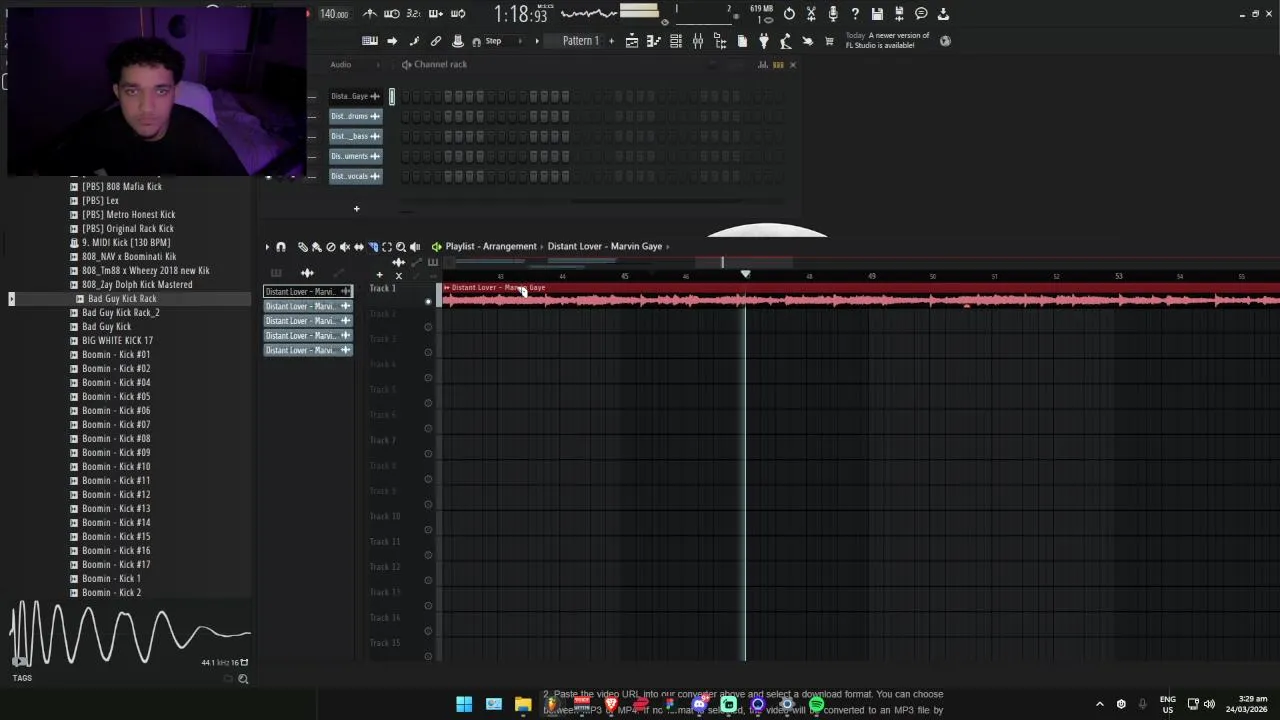The height and width of the screenshot is (720, 1280).
Task: Select the playlist slip tool arrows icon
Action: 359,247
